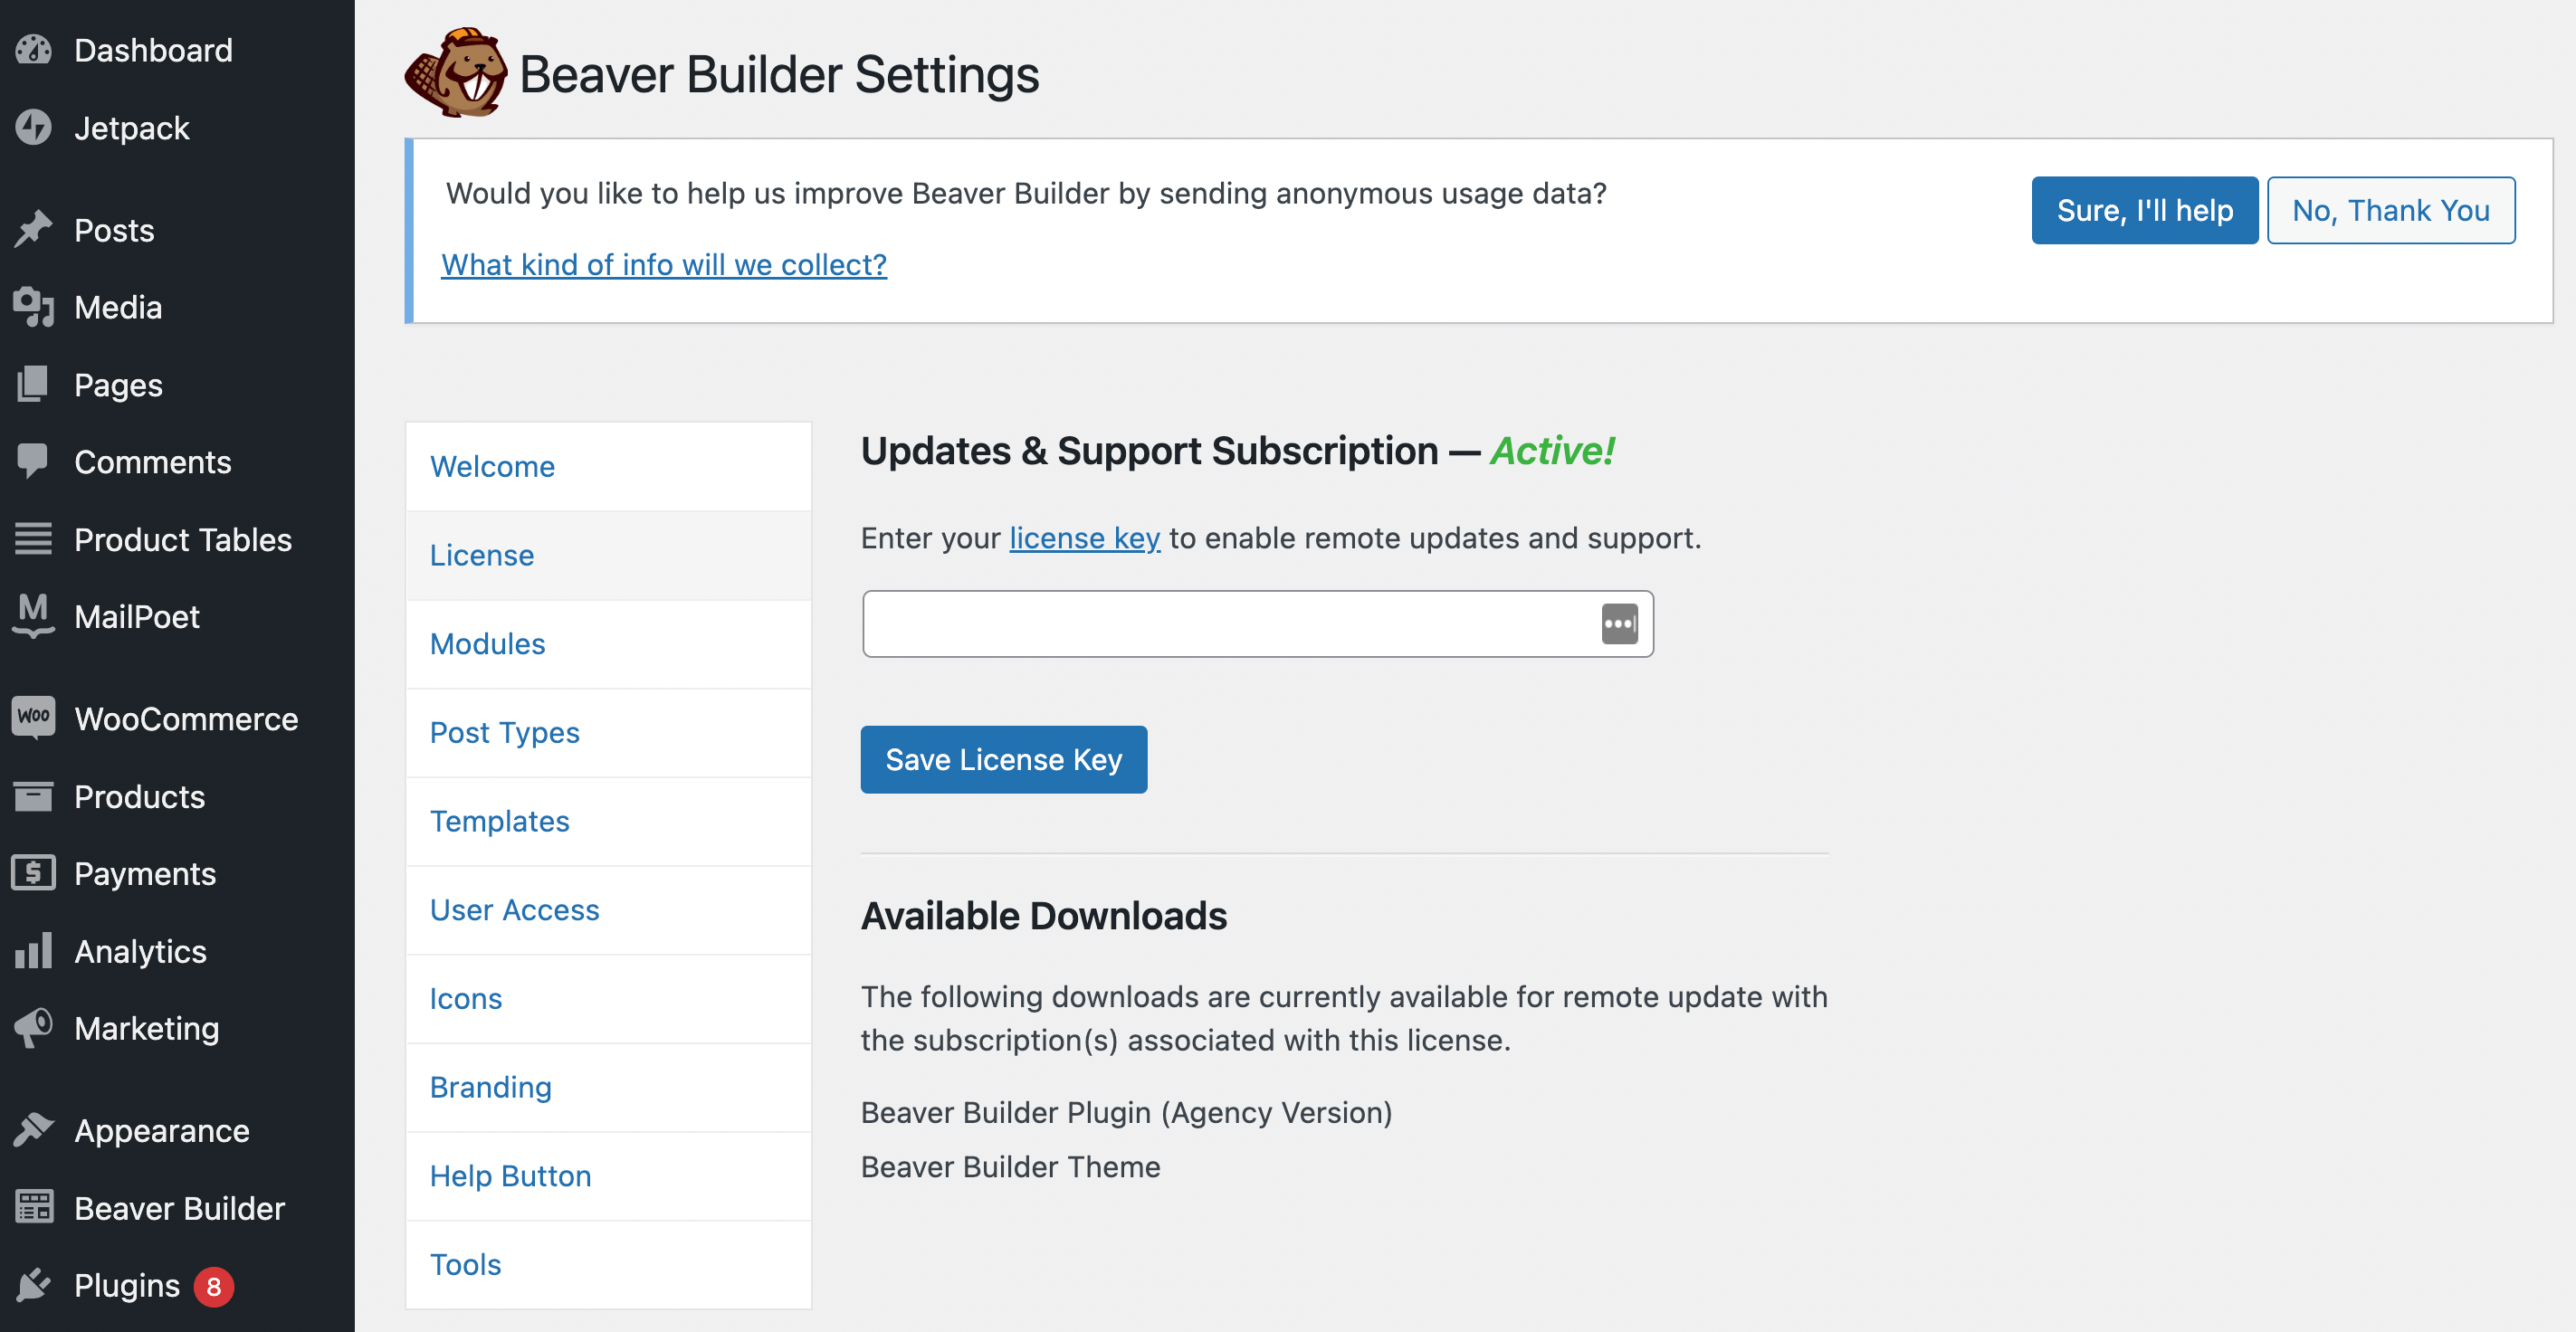Open the Modules settings tab
Screen dimensions: 2576x1332
488,644
